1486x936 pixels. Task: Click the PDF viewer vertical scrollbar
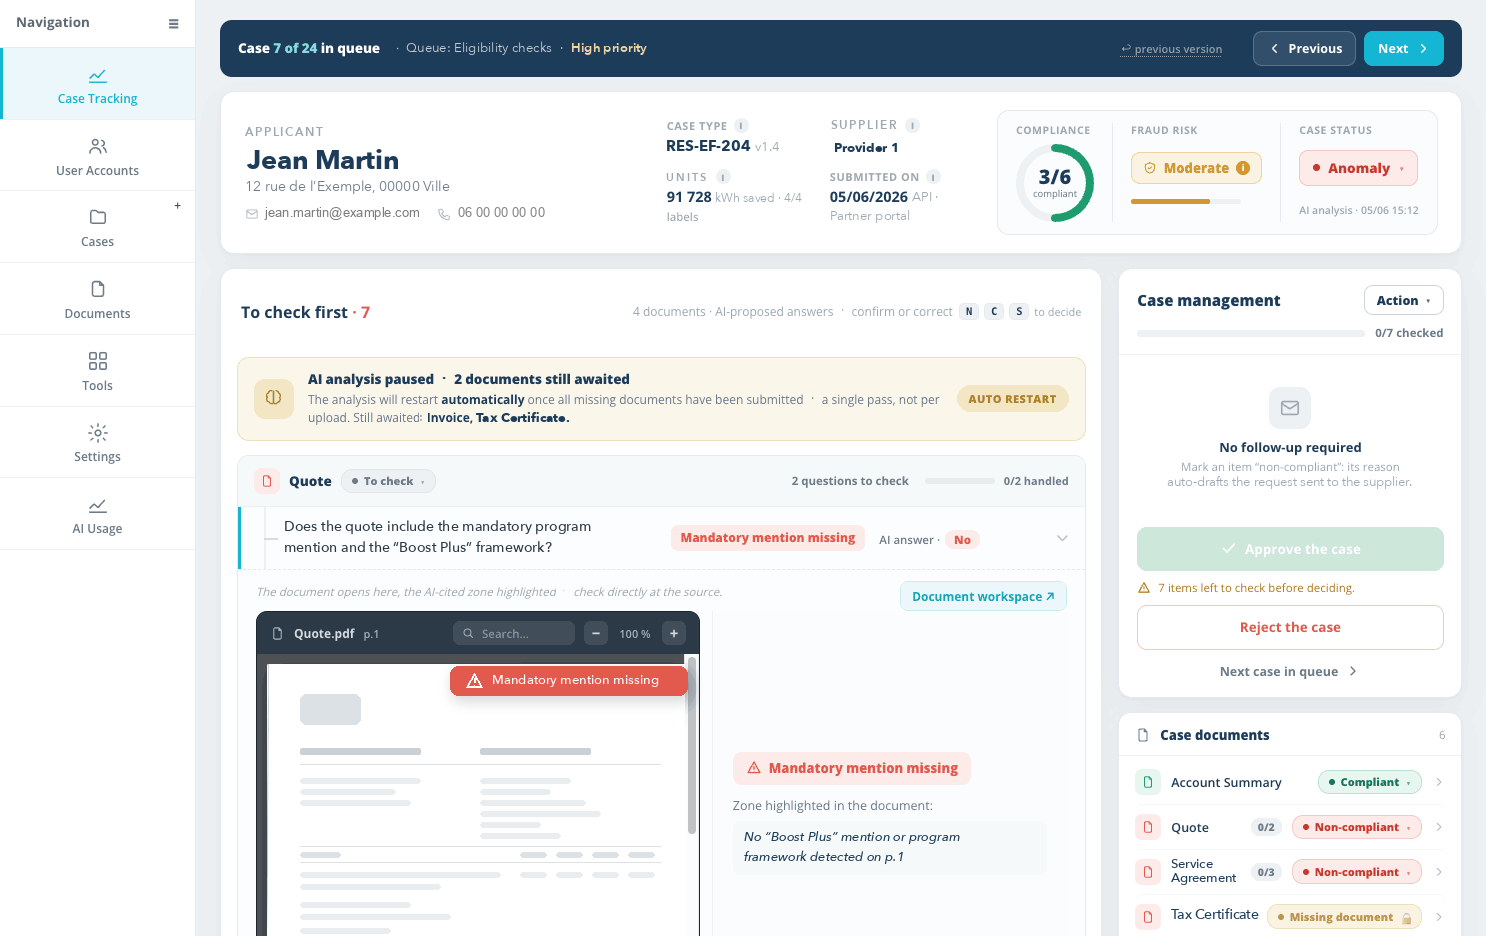pyautogui.click(x=692, y=745)
